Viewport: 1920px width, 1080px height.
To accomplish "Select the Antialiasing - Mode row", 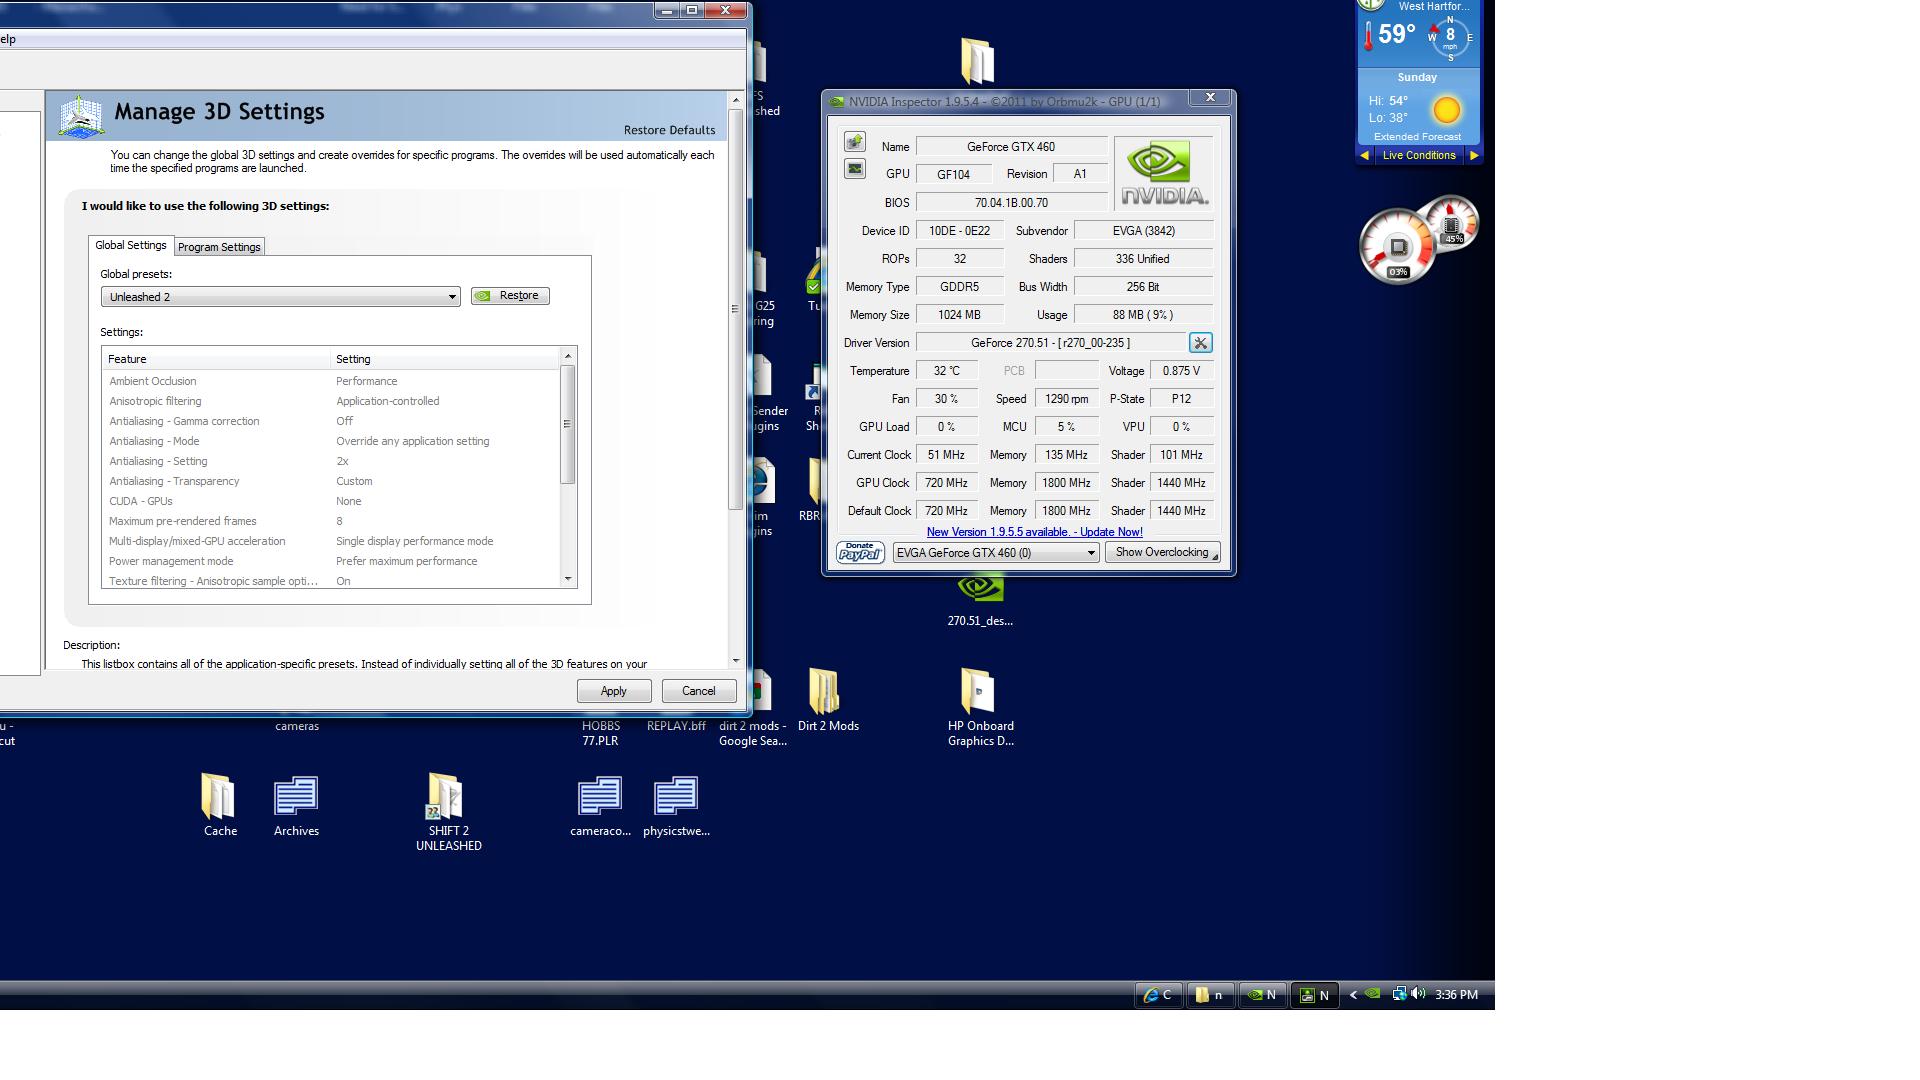I will click(x=331, y=441).
